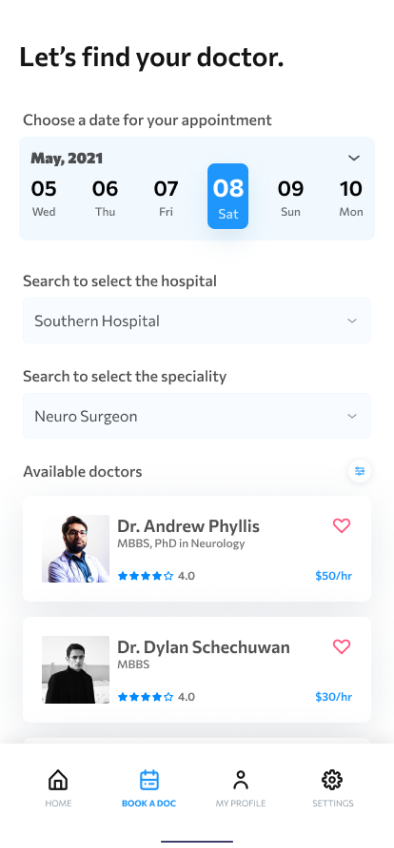Favorite Dr. Andrew Phyllis with heart icon
Image resolution: width=394 pixels, height=848 pixels.
pos(342,526)
